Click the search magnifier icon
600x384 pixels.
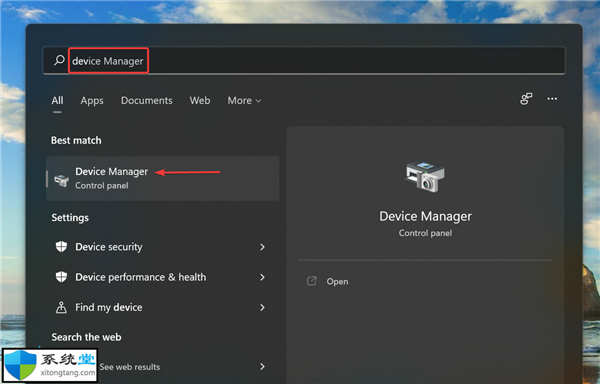point(59,60)
